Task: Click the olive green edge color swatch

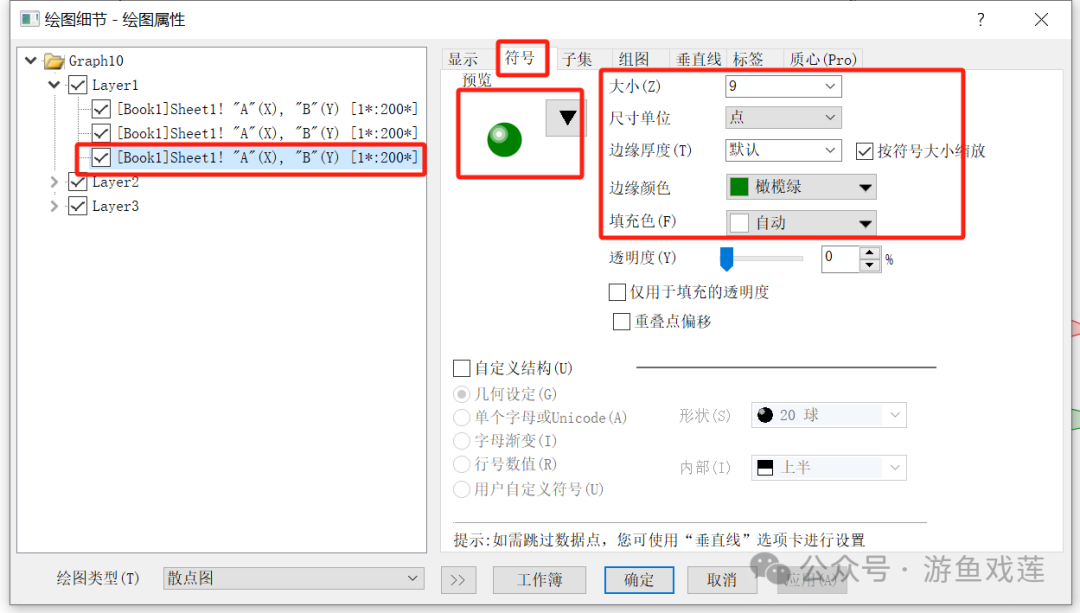Action: (x=739, y=187)
